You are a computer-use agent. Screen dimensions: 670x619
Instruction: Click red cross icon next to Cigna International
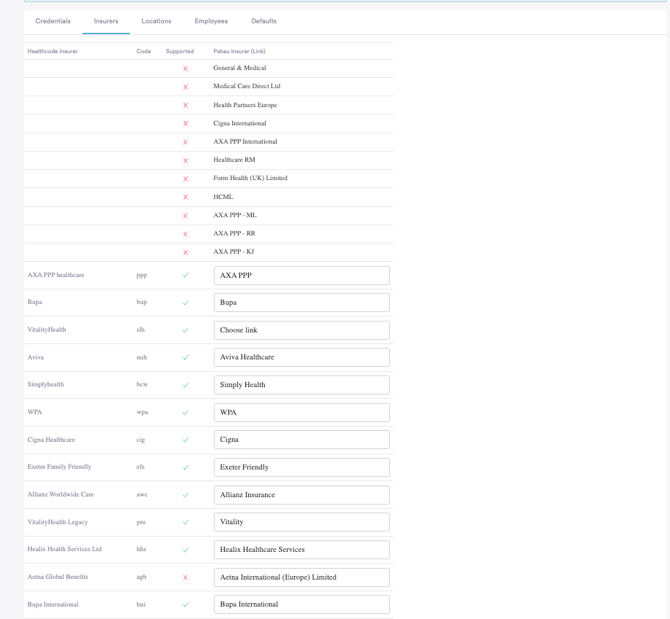(x=185, y=124)
